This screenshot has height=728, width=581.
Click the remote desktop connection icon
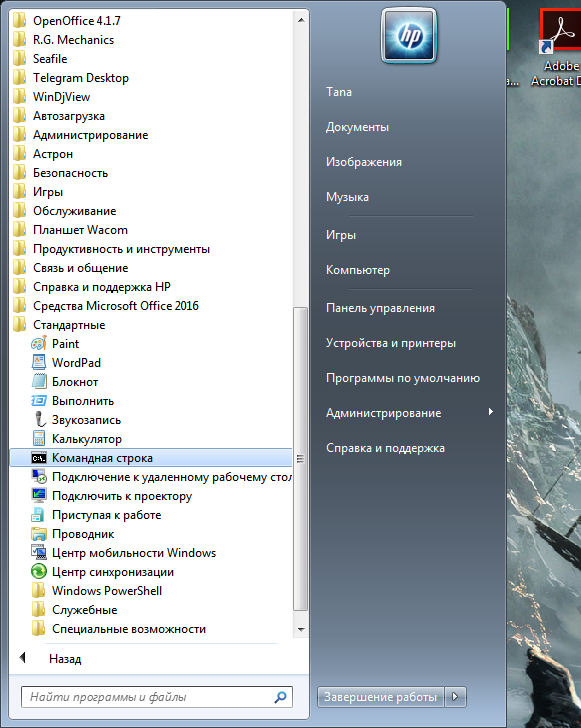pyautogui.click(x=39, y=477)
